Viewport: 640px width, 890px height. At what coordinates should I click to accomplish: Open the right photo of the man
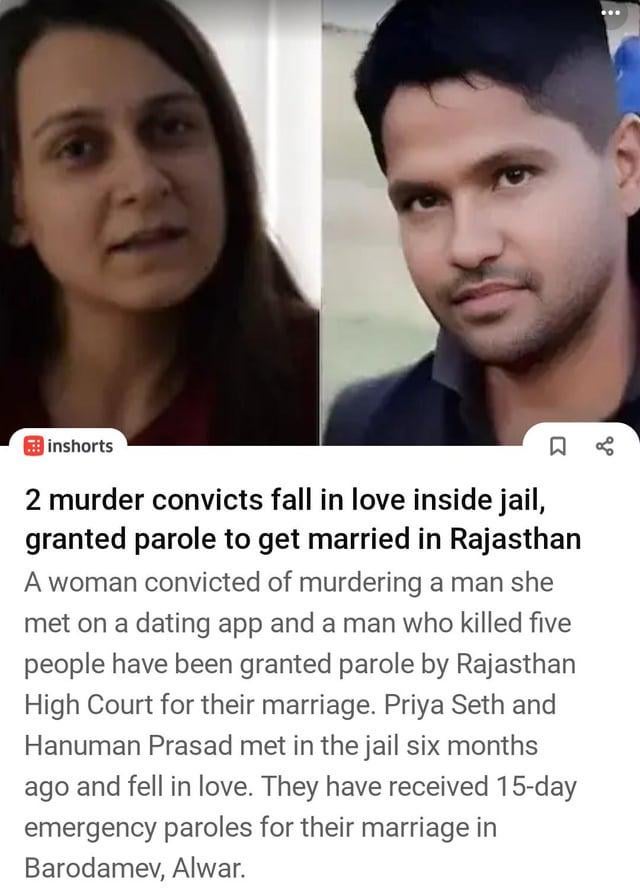click(x=481, y=221)
